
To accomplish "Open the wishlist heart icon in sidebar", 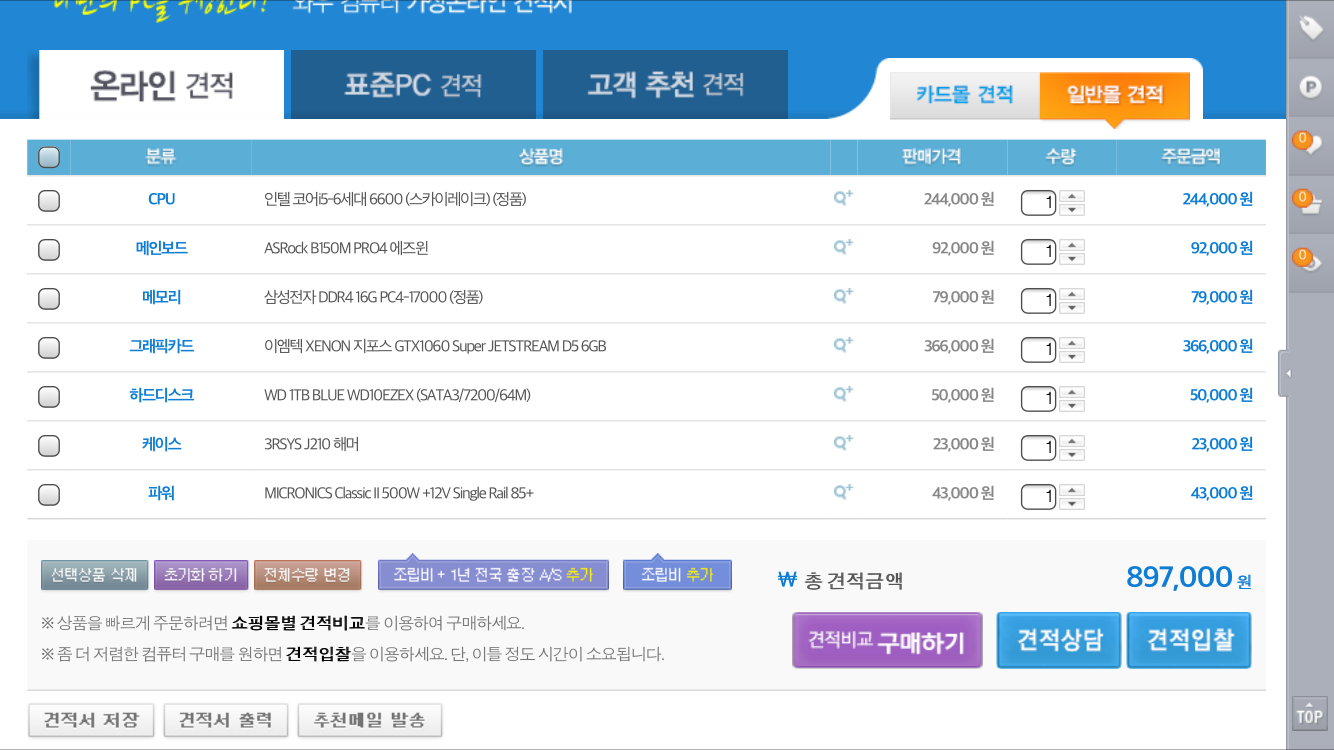I will tap(1310, 144).
